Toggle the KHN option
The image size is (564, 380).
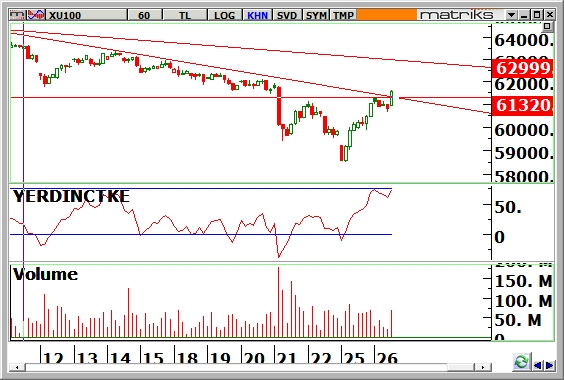click(258, 15)
